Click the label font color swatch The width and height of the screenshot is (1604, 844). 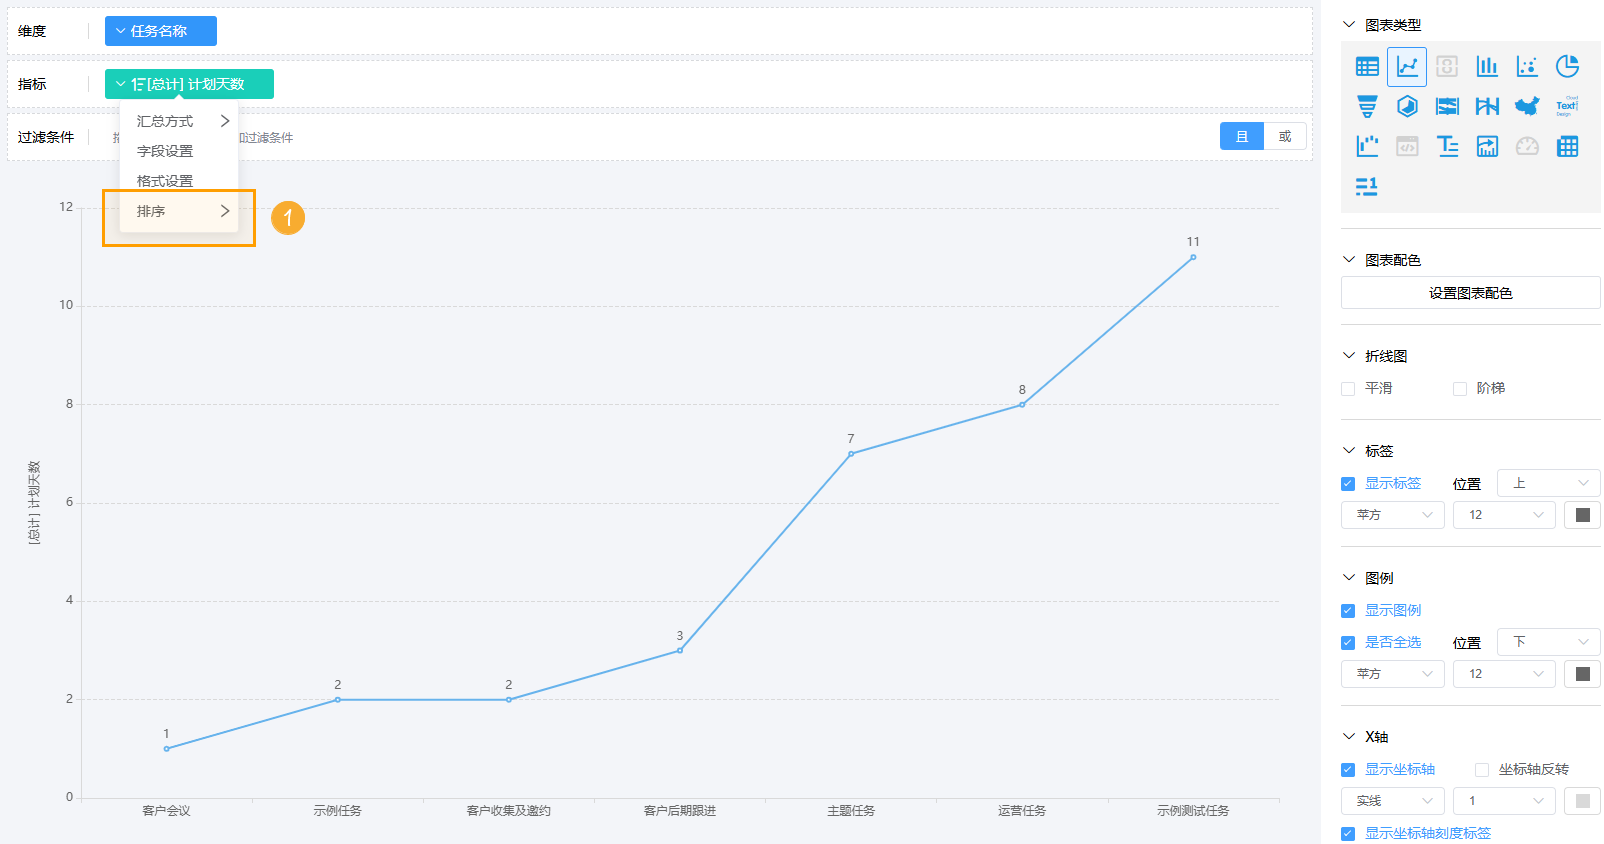pos(1582,515)
